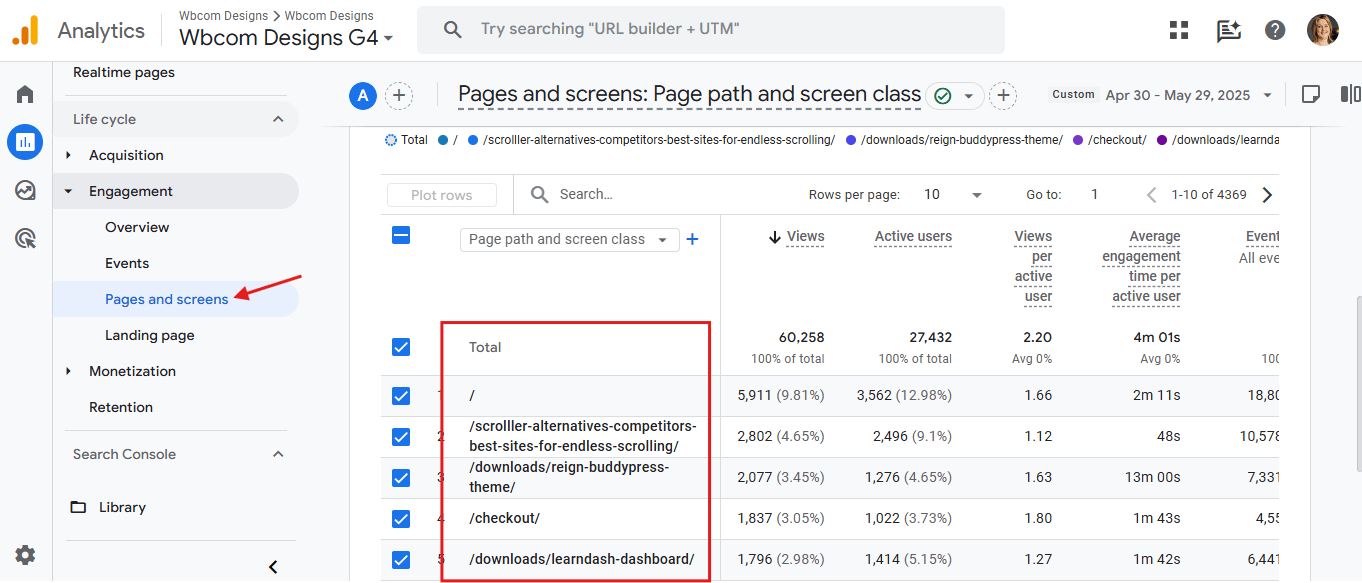Open the Insights notification icon
The height and width of the screenshot is (583, 1362).
[x=1227, y=30]
